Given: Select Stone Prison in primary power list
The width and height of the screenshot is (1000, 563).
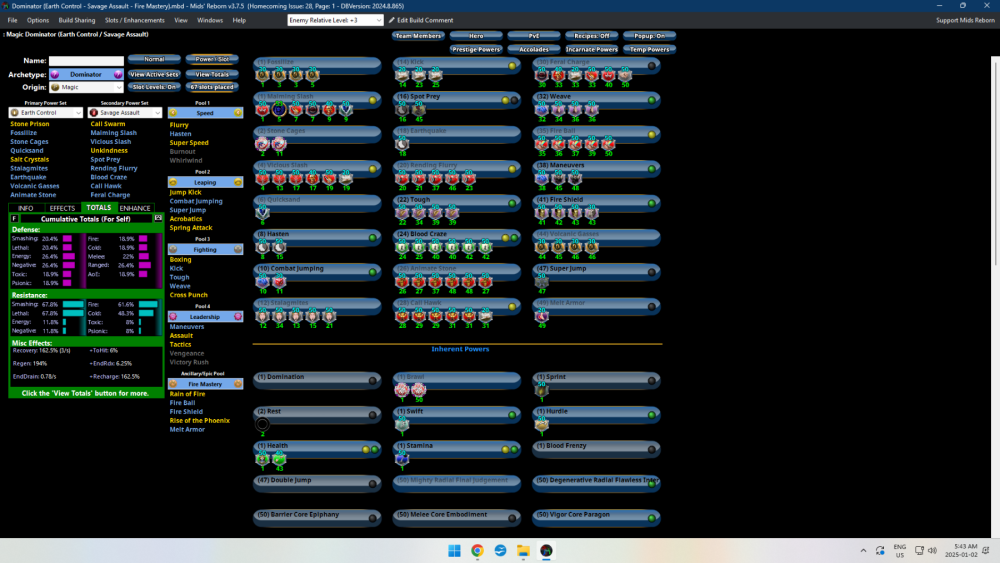Looking at the screenshot, I should click(29, 124).
